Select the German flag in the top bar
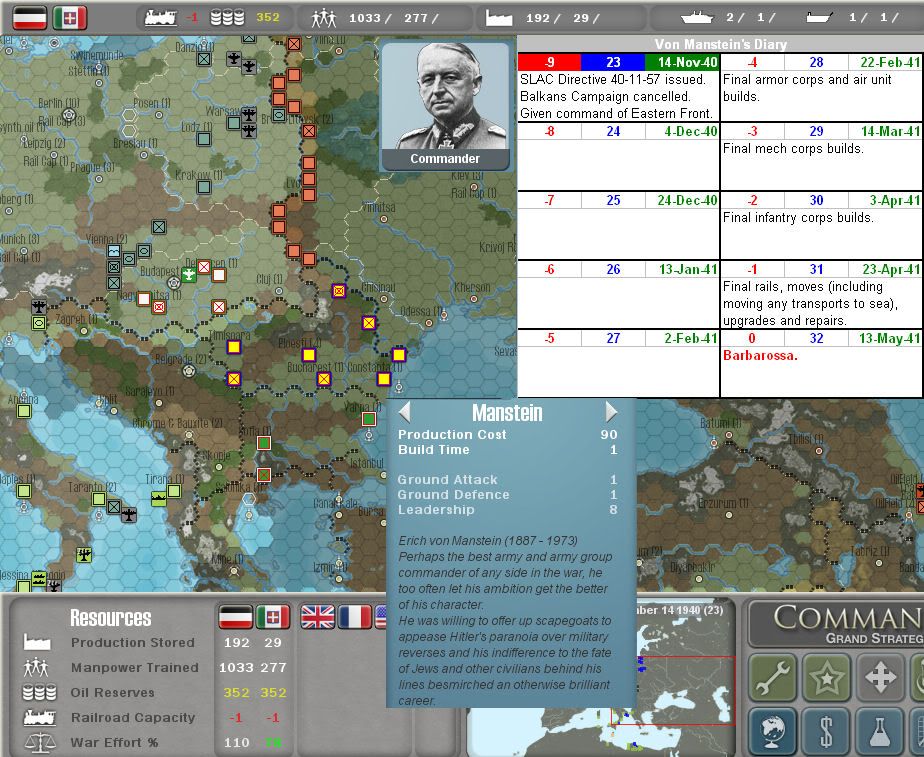 (x=29, y=18)
